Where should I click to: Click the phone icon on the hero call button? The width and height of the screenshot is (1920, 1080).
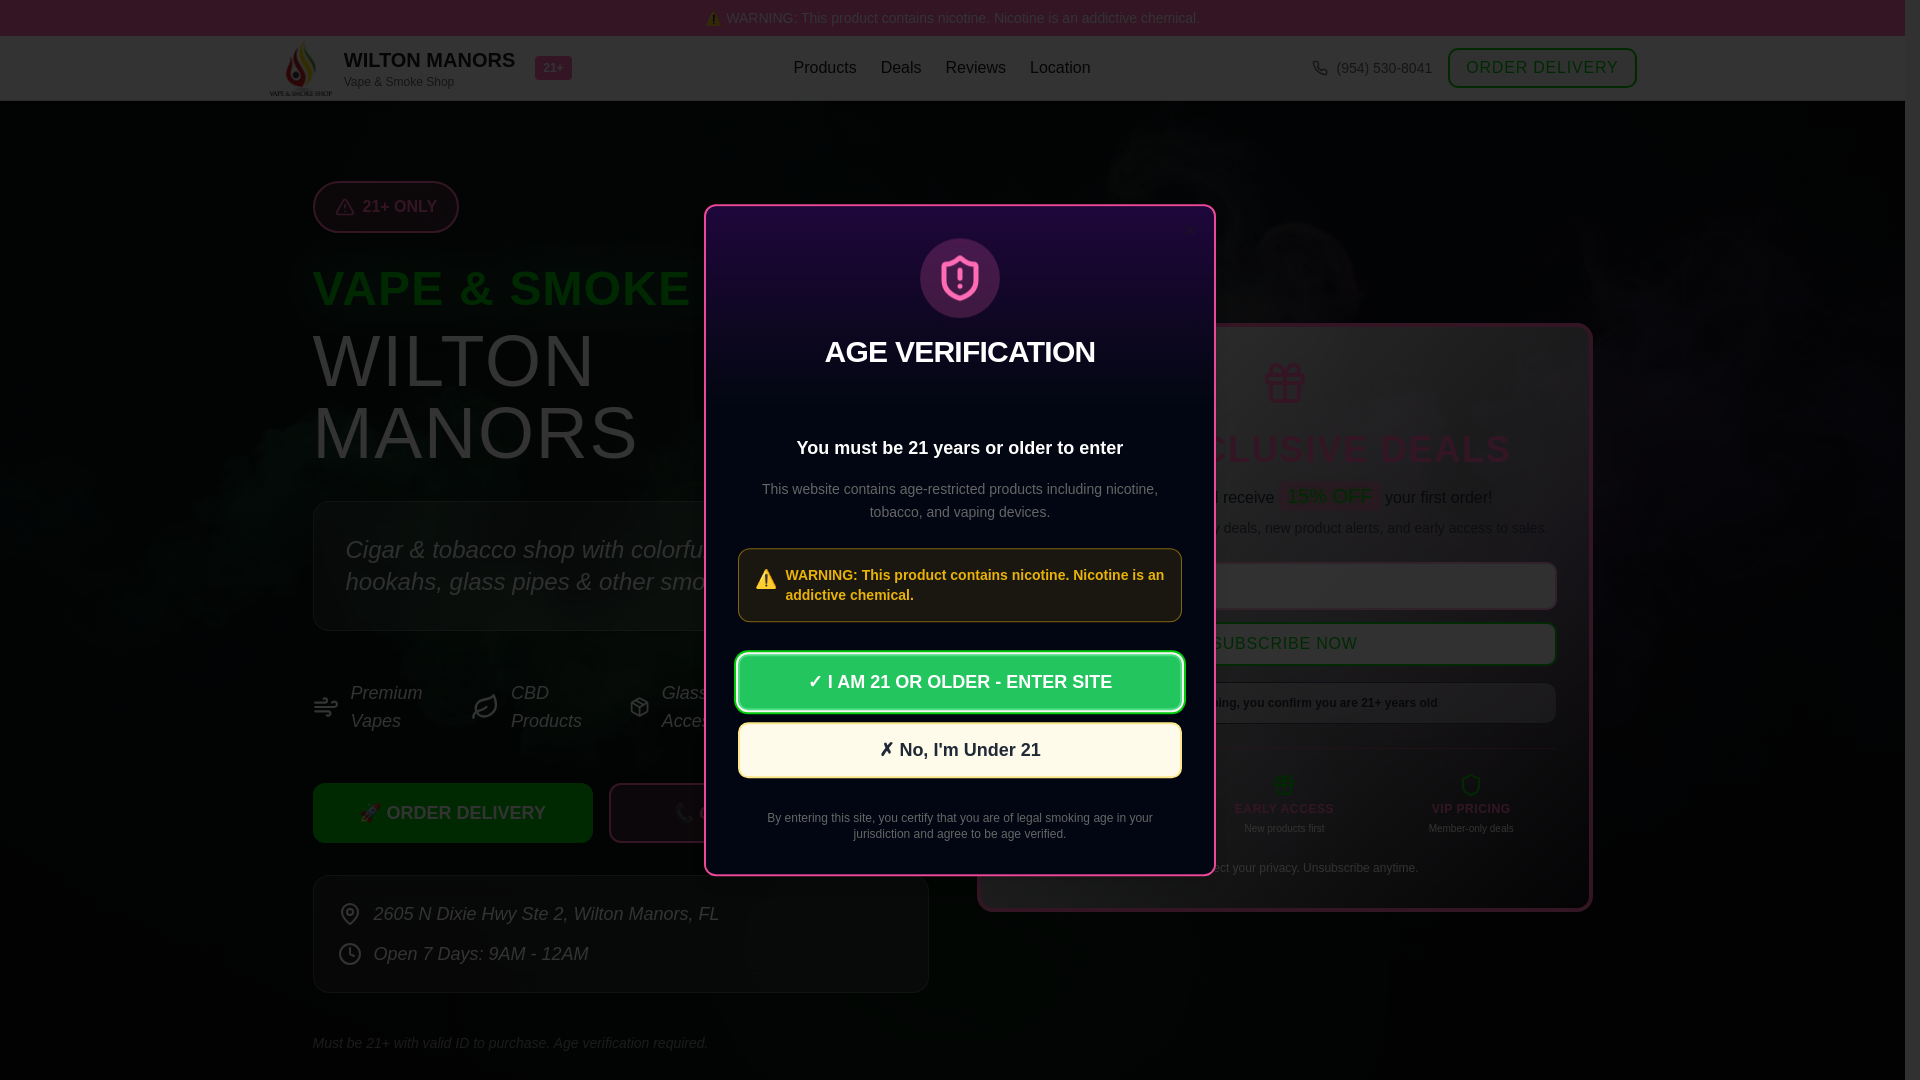[x=684, y=812]
